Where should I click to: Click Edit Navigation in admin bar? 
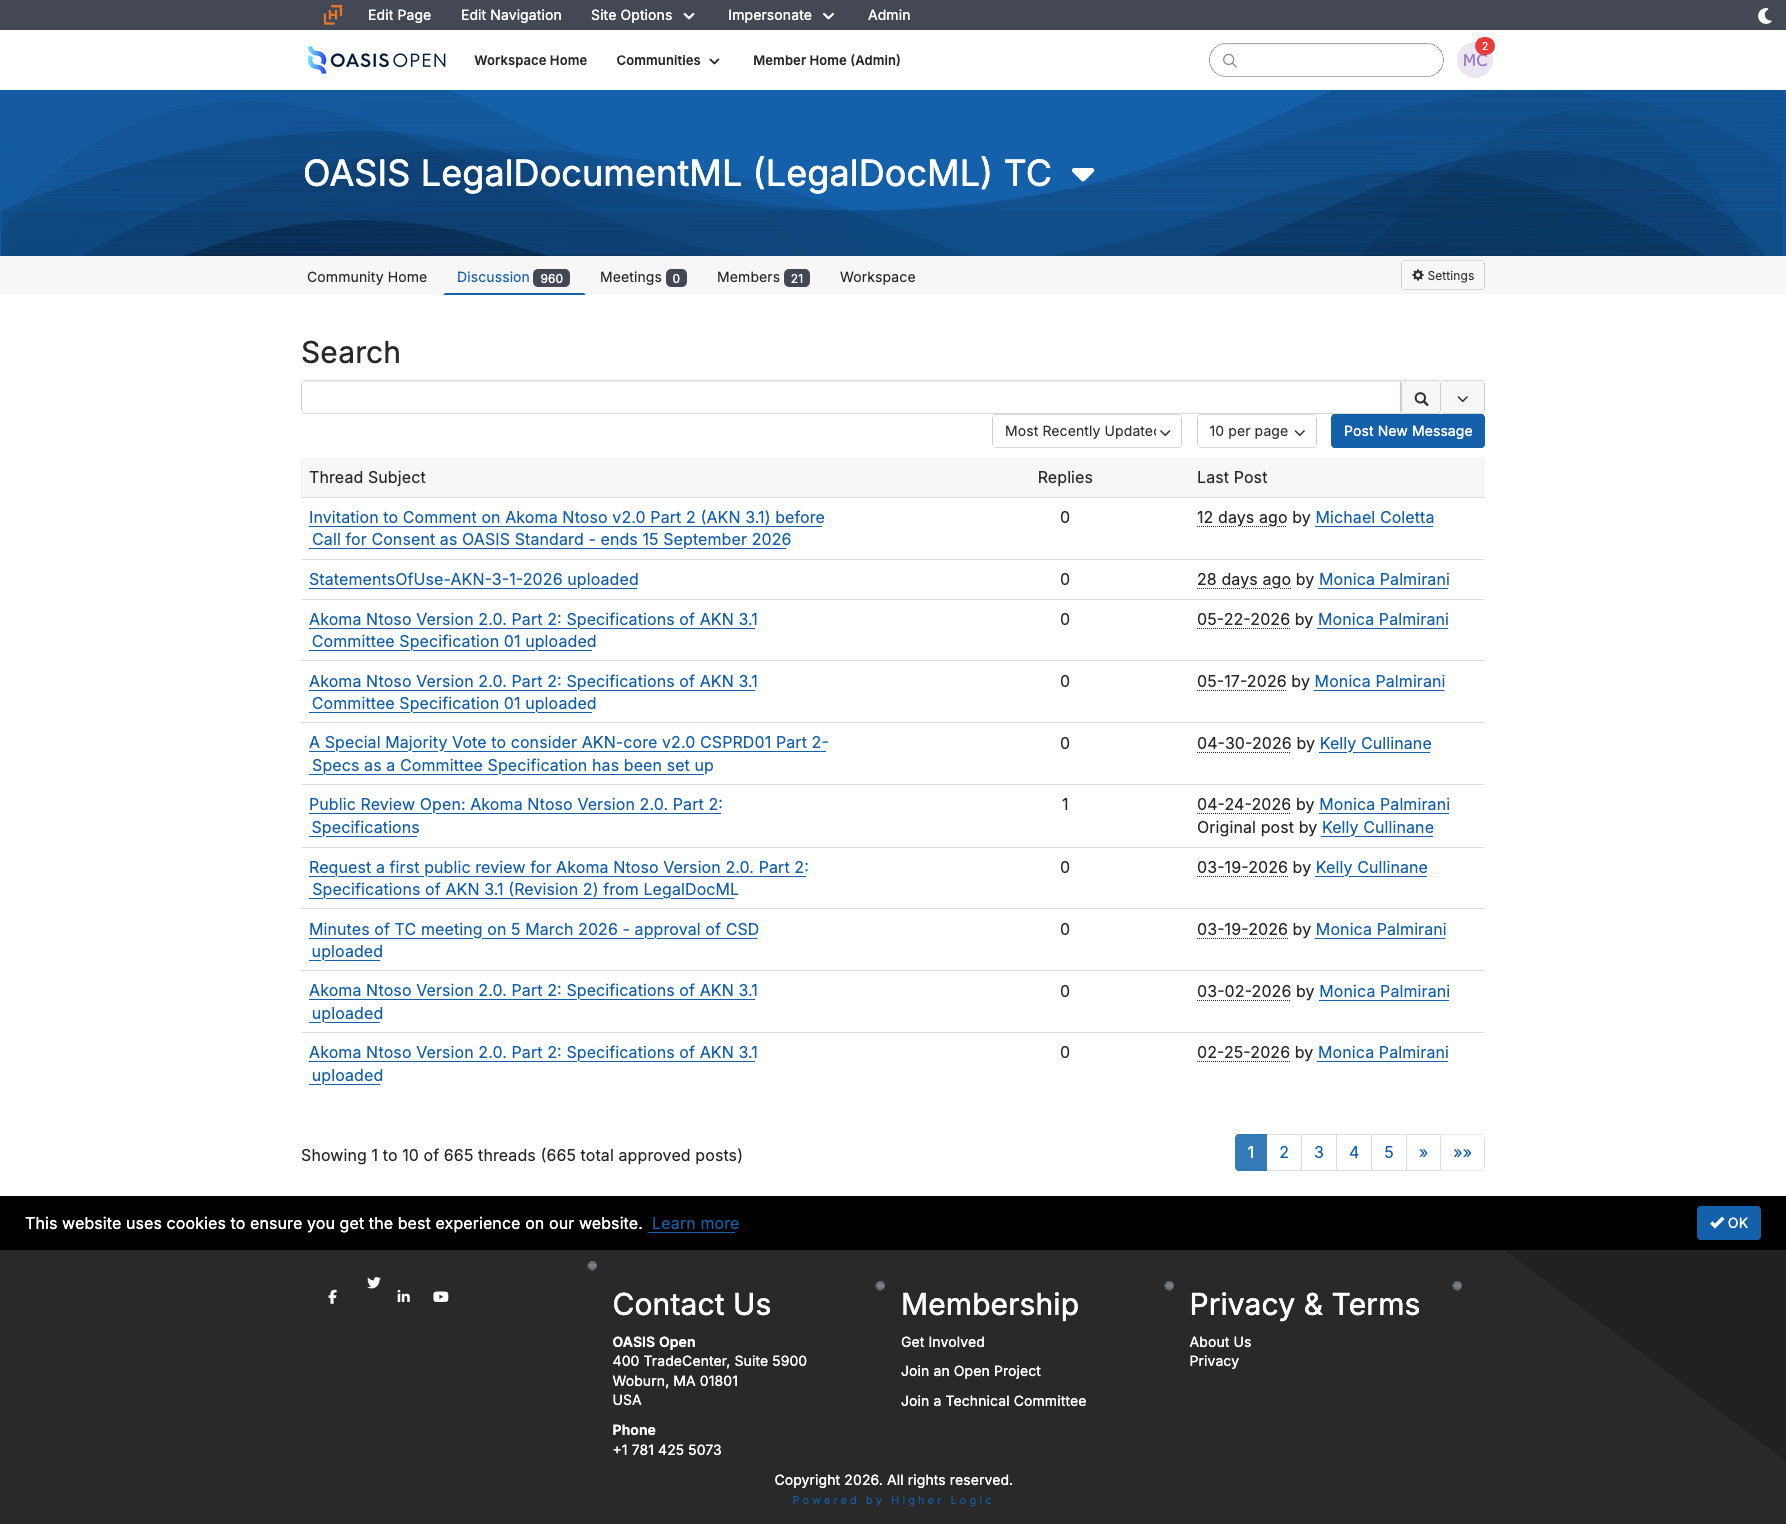(x=511, y=15)
